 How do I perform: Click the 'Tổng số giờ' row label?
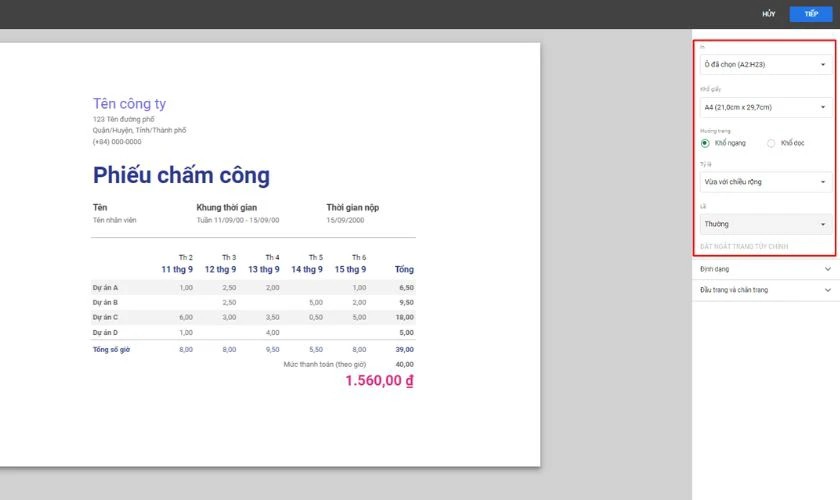point(111,349)
